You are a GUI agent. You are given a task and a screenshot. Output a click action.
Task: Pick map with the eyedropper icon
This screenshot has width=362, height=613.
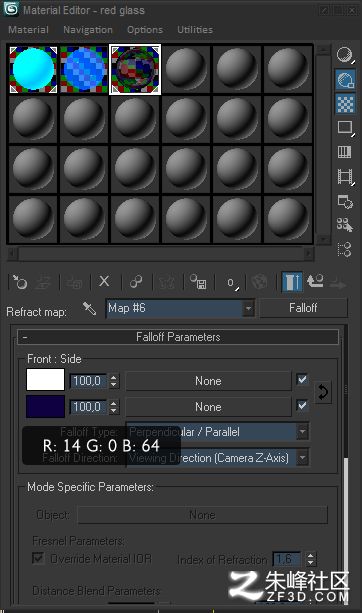pyautogui.click(x=90, y=309)
